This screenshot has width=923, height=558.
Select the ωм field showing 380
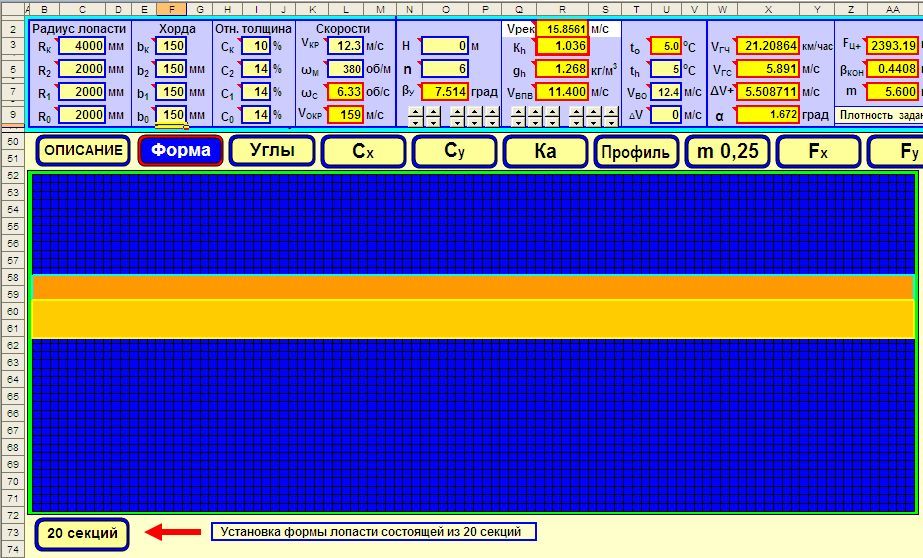[x=345, y=69]
